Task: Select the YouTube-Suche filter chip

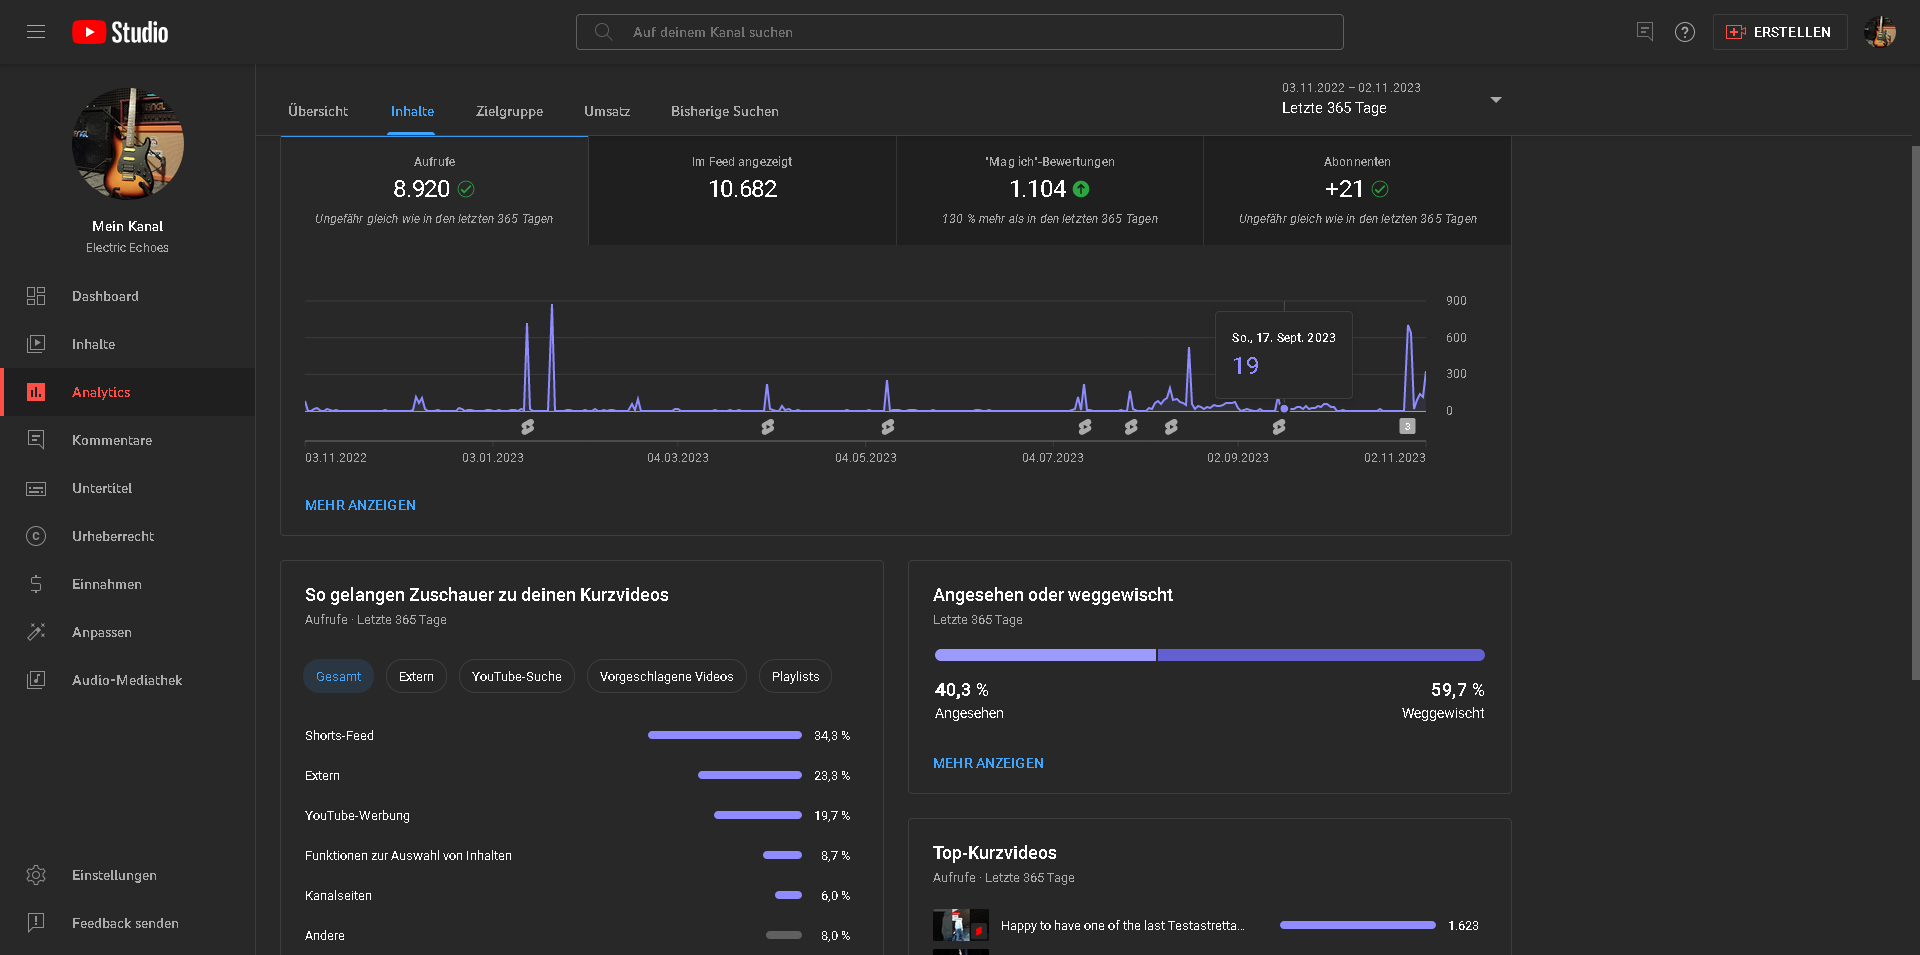Action: [x=516, y=677]
